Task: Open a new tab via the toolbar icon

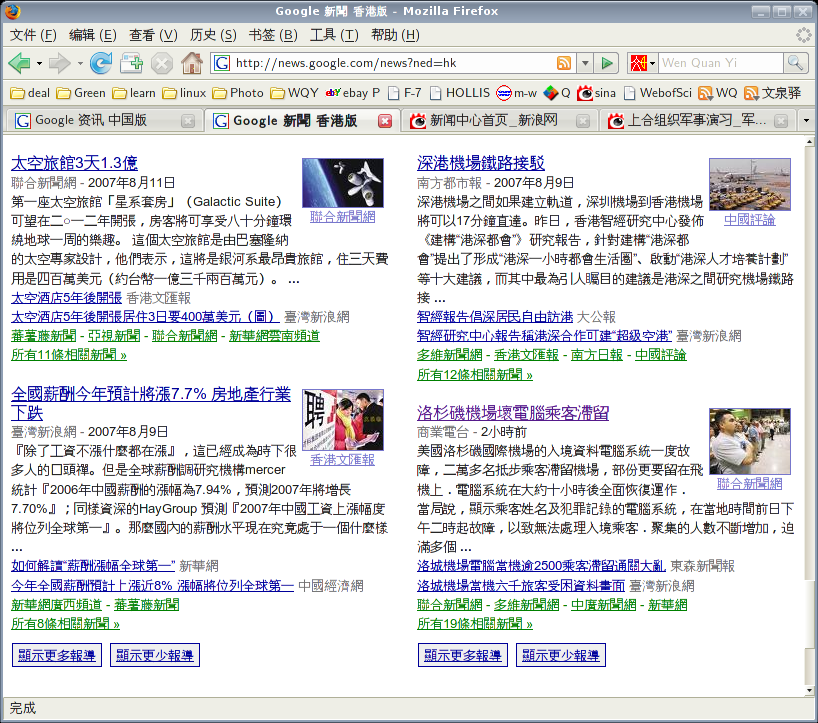Action: click(x=131, y=63)
